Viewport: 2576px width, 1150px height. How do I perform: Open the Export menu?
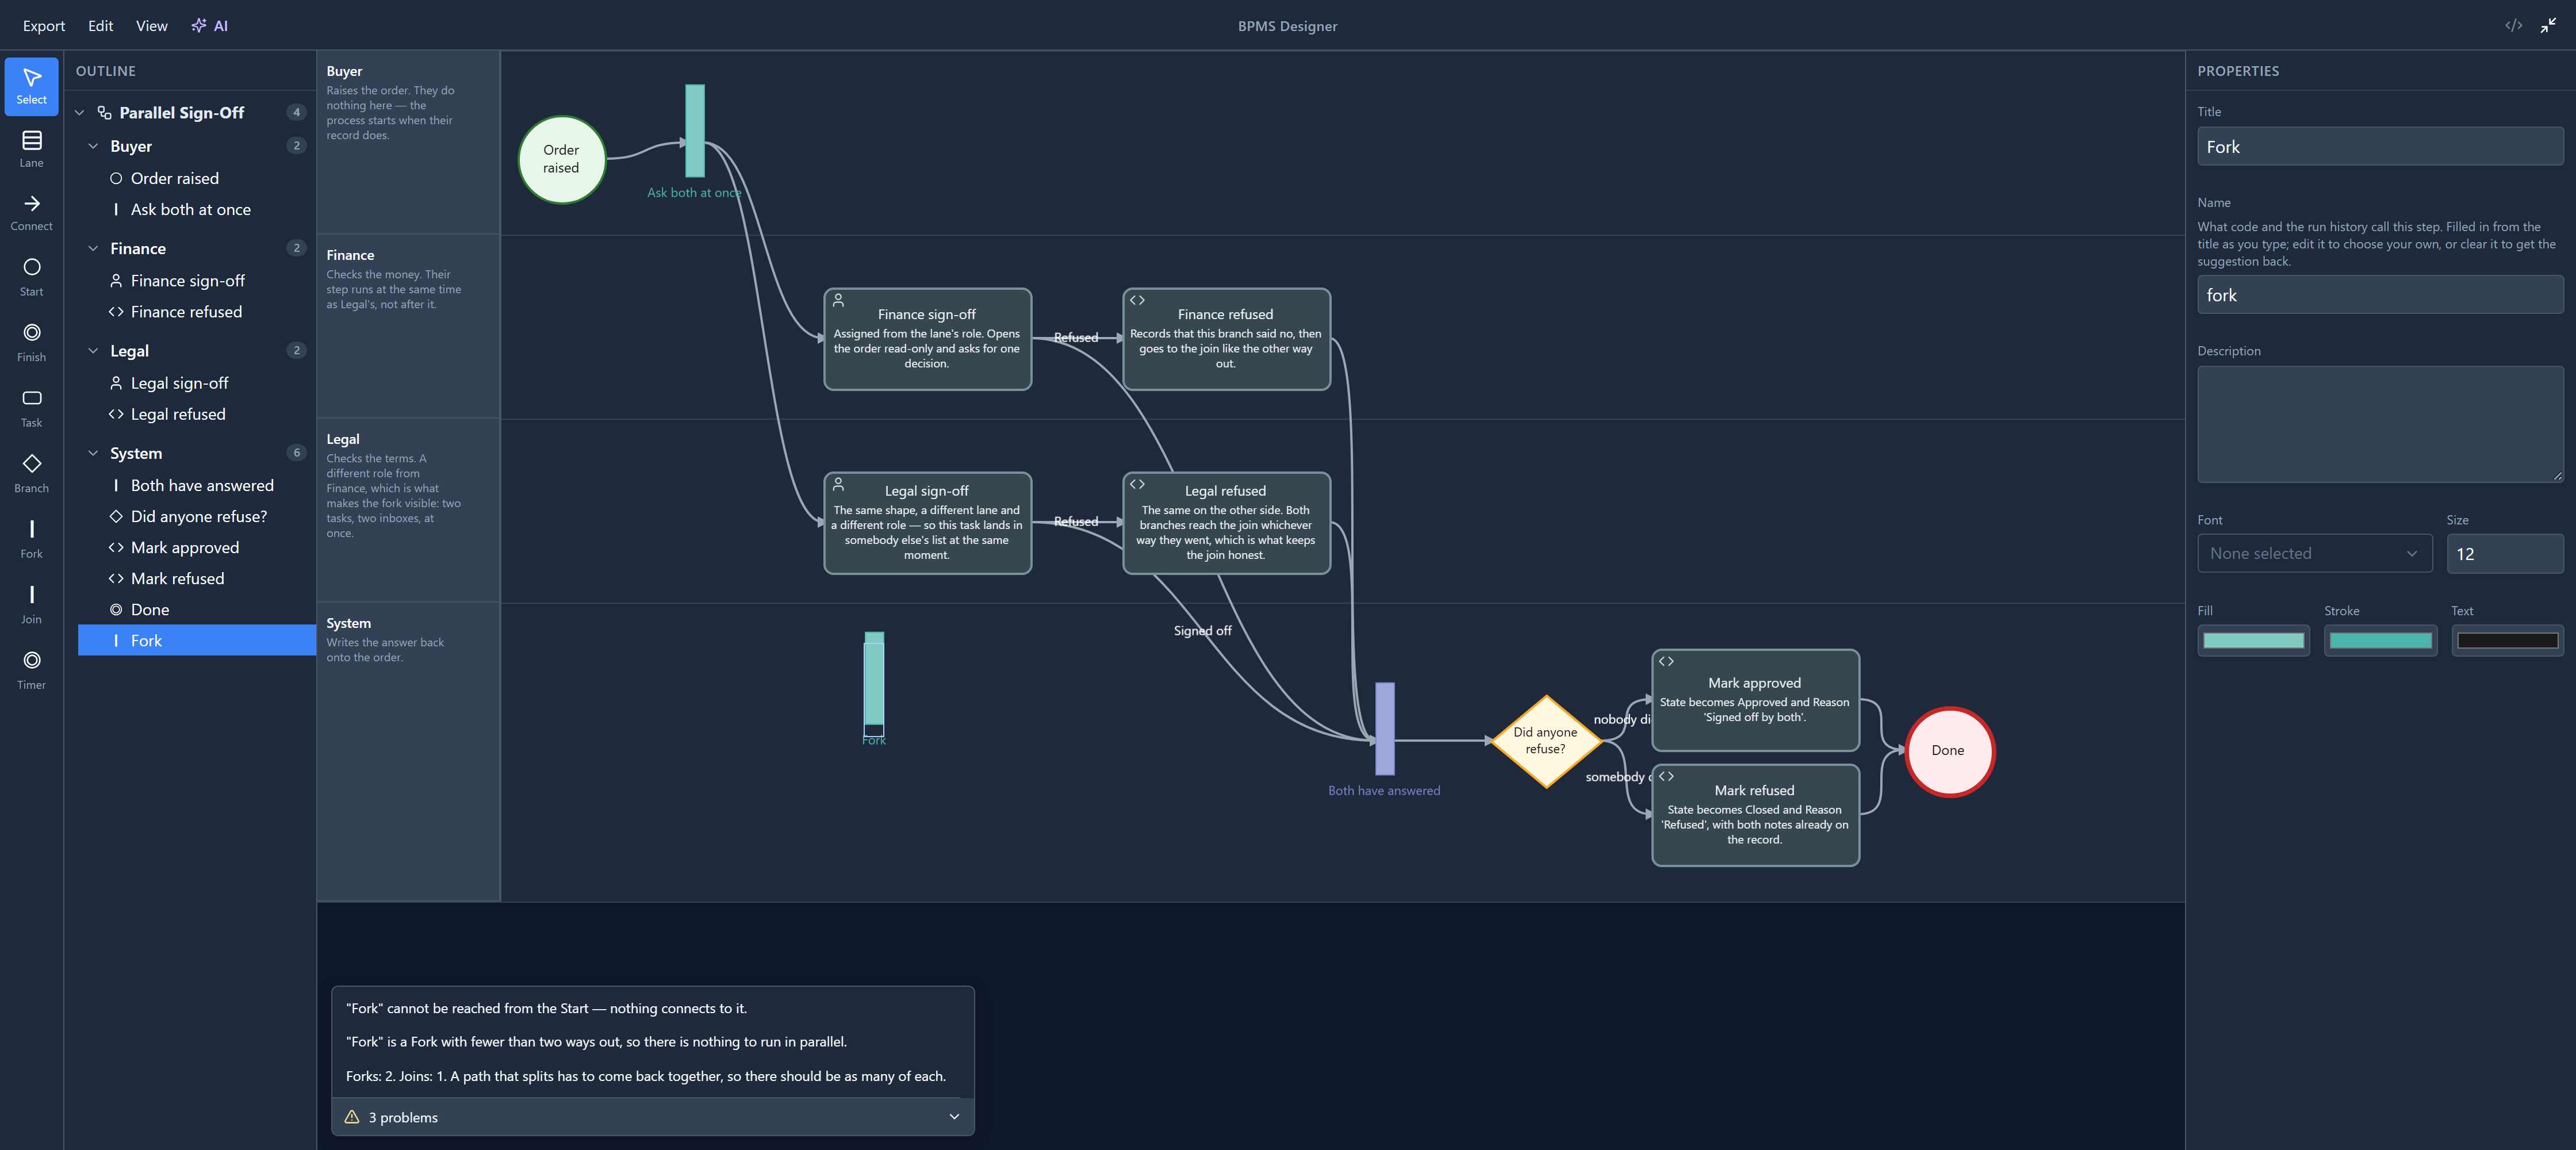point(44,26)
